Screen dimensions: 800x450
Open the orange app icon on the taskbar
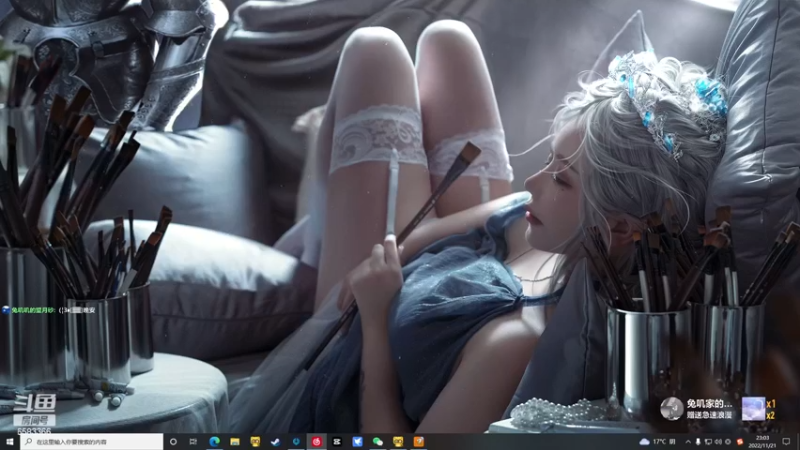pyautogui.click(x=418, y=442)
